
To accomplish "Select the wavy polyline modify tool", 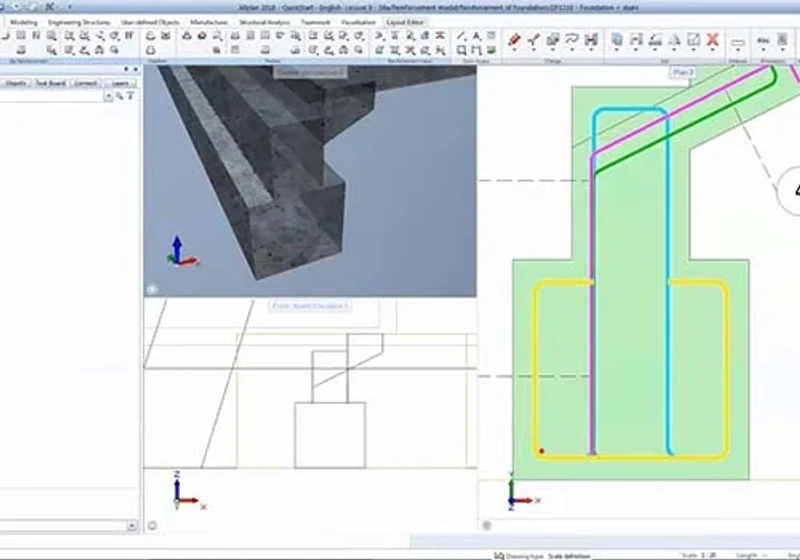I will [572, 39].
